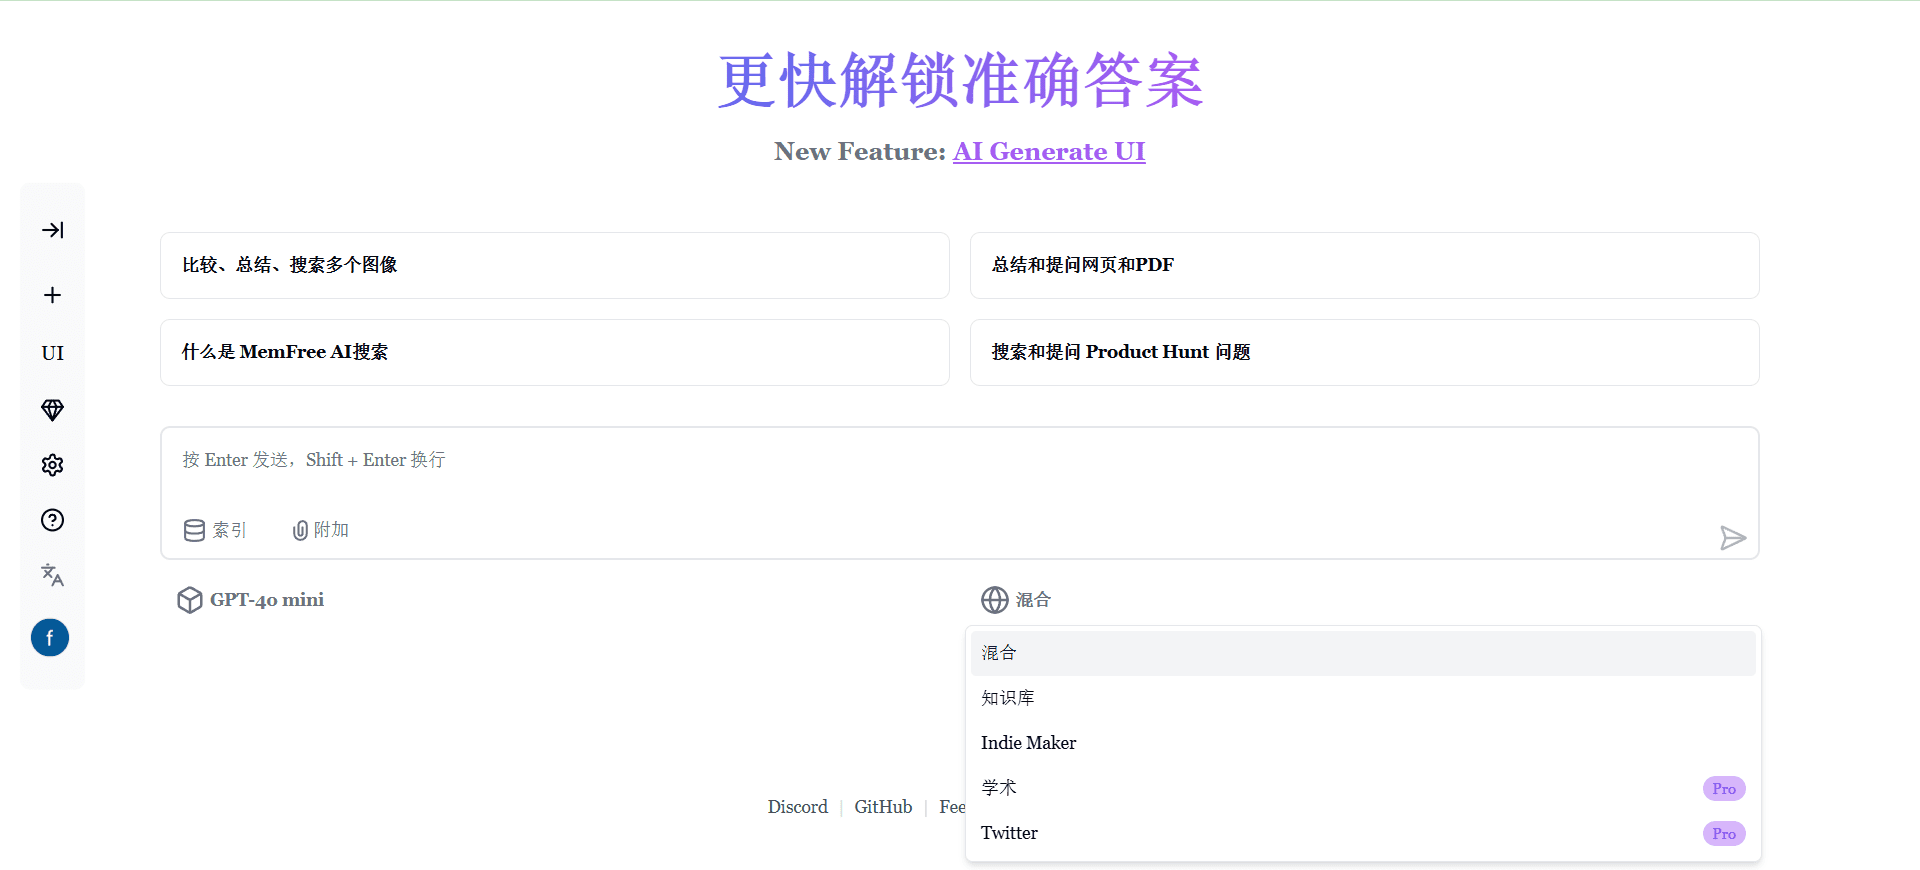Viewport: 1920px width, 870px height.
Task: Change language via the translate icon
Action: [53, 575]
